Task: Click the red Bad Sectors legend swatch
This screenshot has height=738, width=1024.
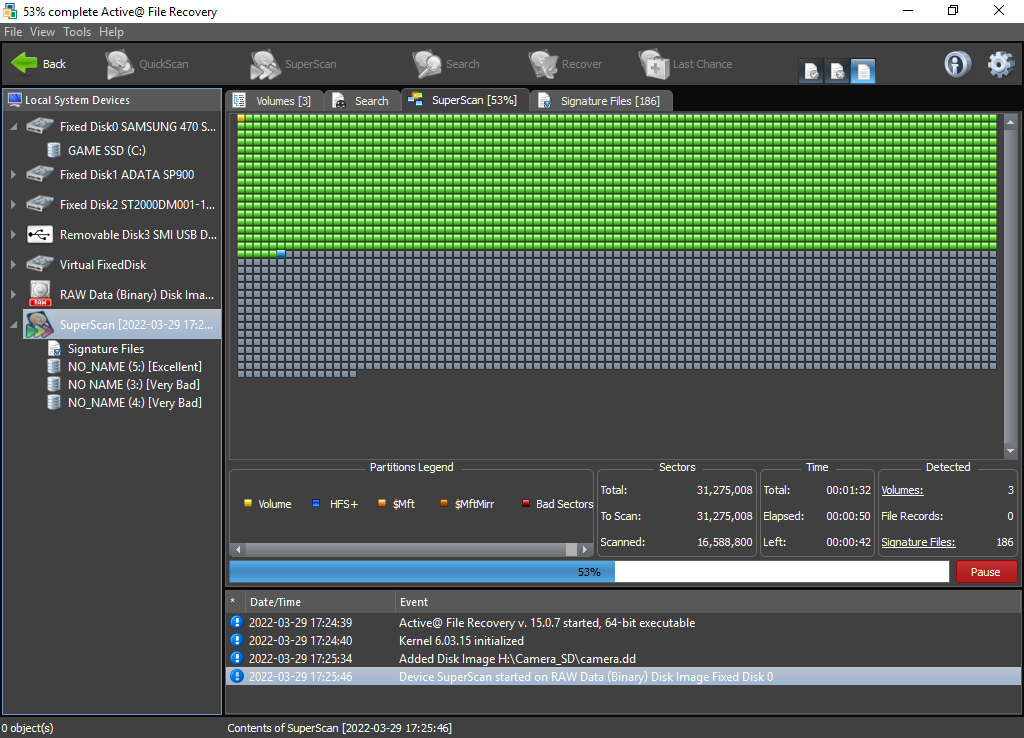Action: pos(526,503)
